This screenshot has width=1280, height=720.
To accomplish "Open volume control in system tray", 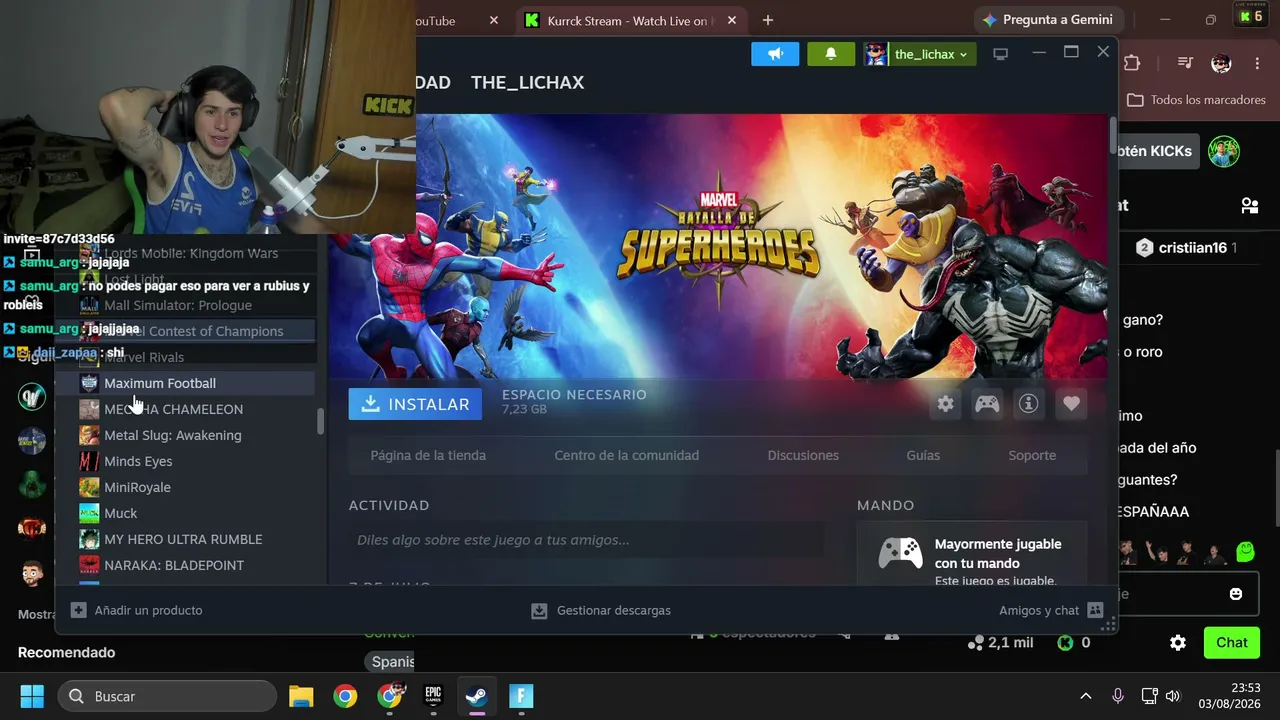I will tap(1173, 696).
